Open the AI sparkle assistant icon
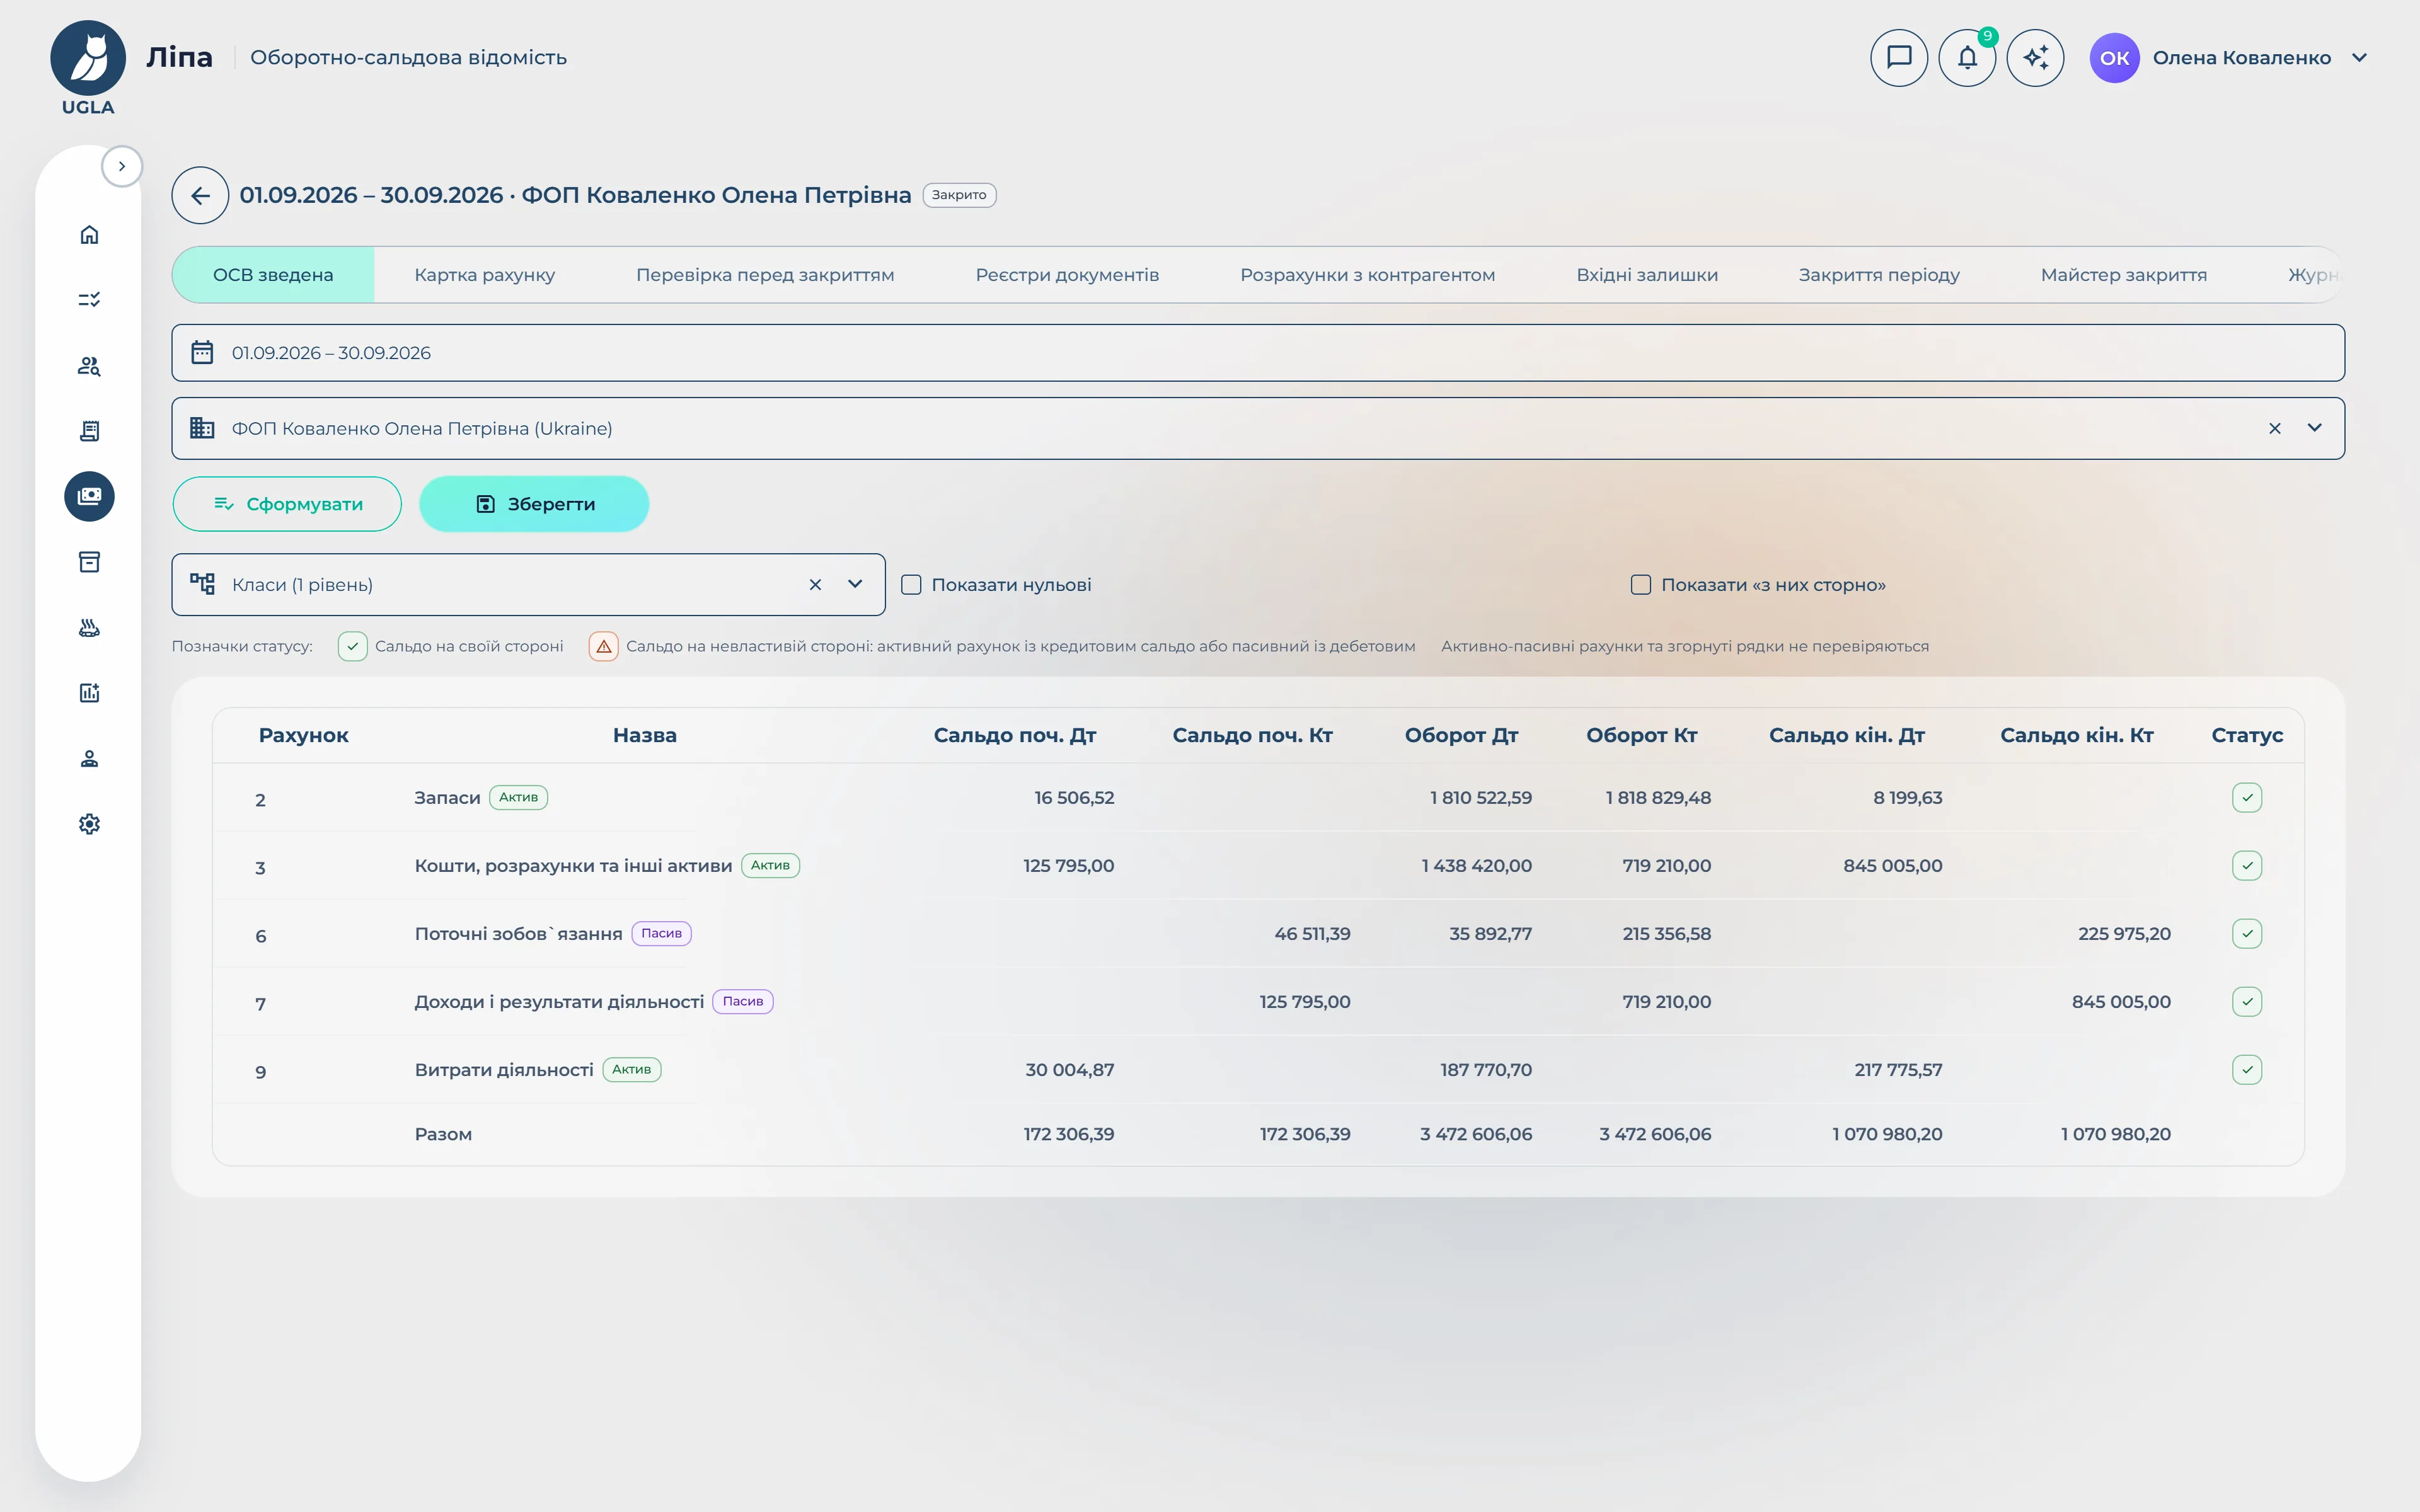2420x1512 pixels. 2034,58
